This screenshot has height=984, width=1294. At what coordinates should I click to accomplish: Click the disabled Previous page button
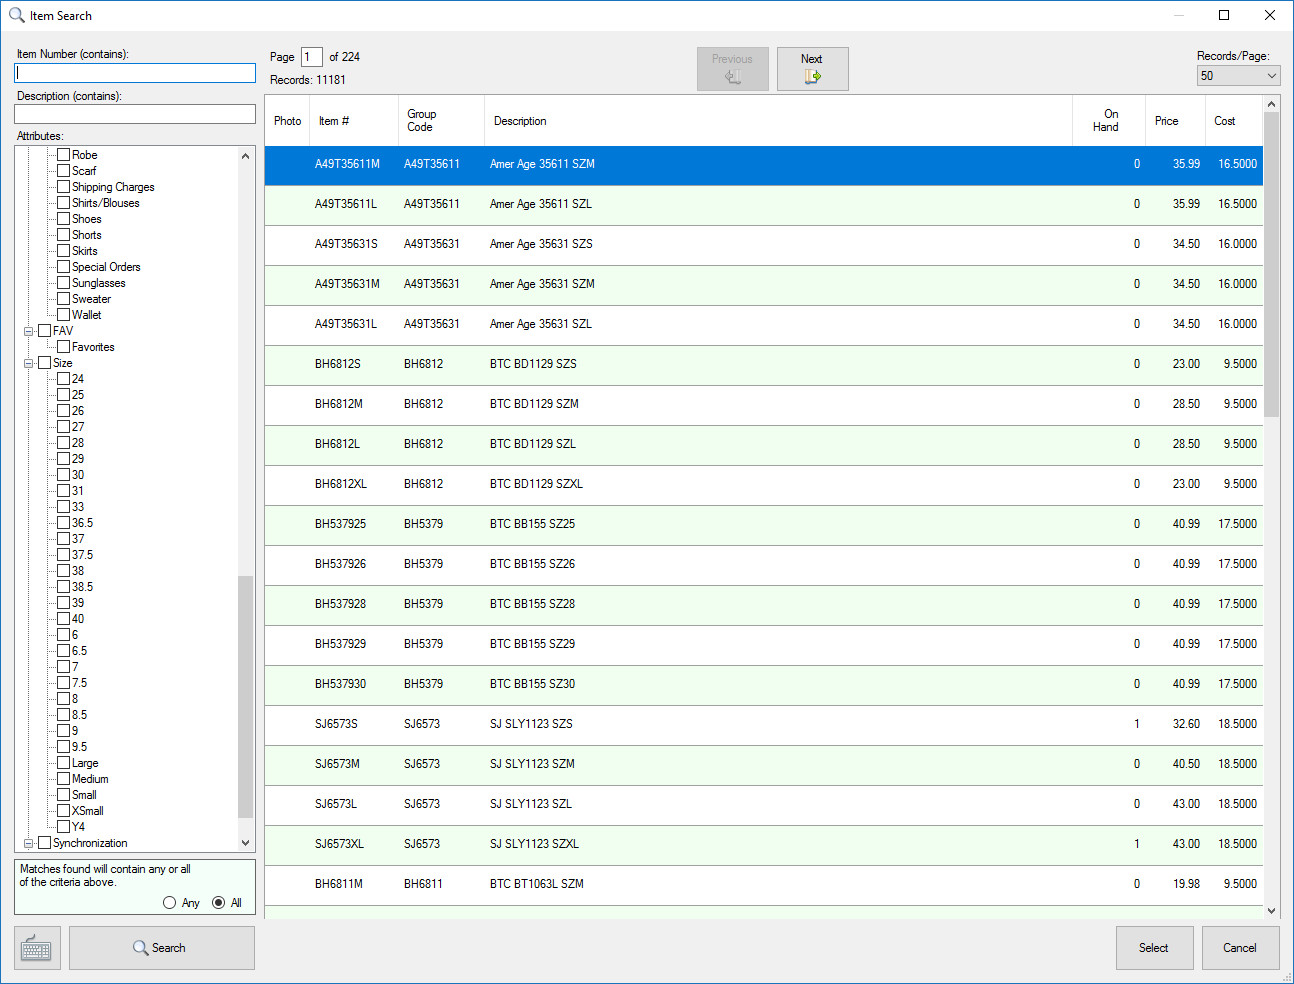(732, 69)
